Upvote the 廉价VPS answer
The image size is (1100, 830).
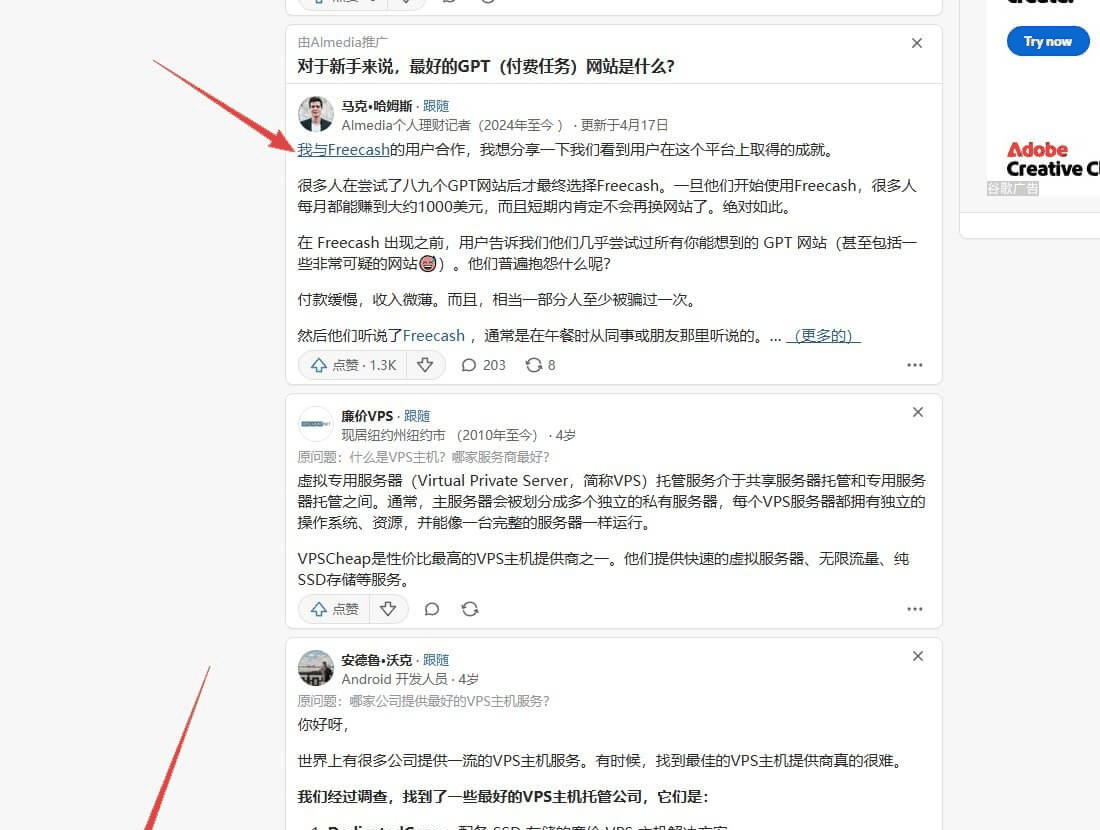click(335, 609)
